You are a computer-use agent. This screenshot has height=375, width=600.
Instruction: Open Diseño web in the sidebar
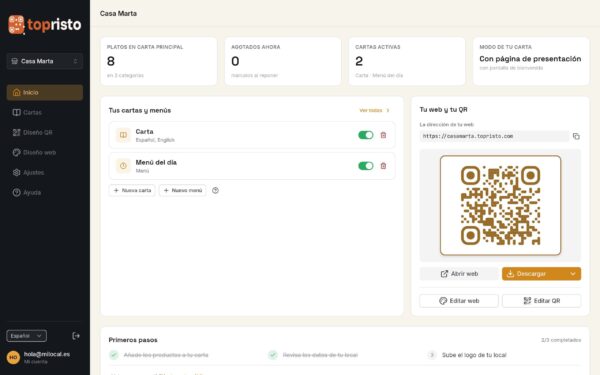[x=45, y=152]
